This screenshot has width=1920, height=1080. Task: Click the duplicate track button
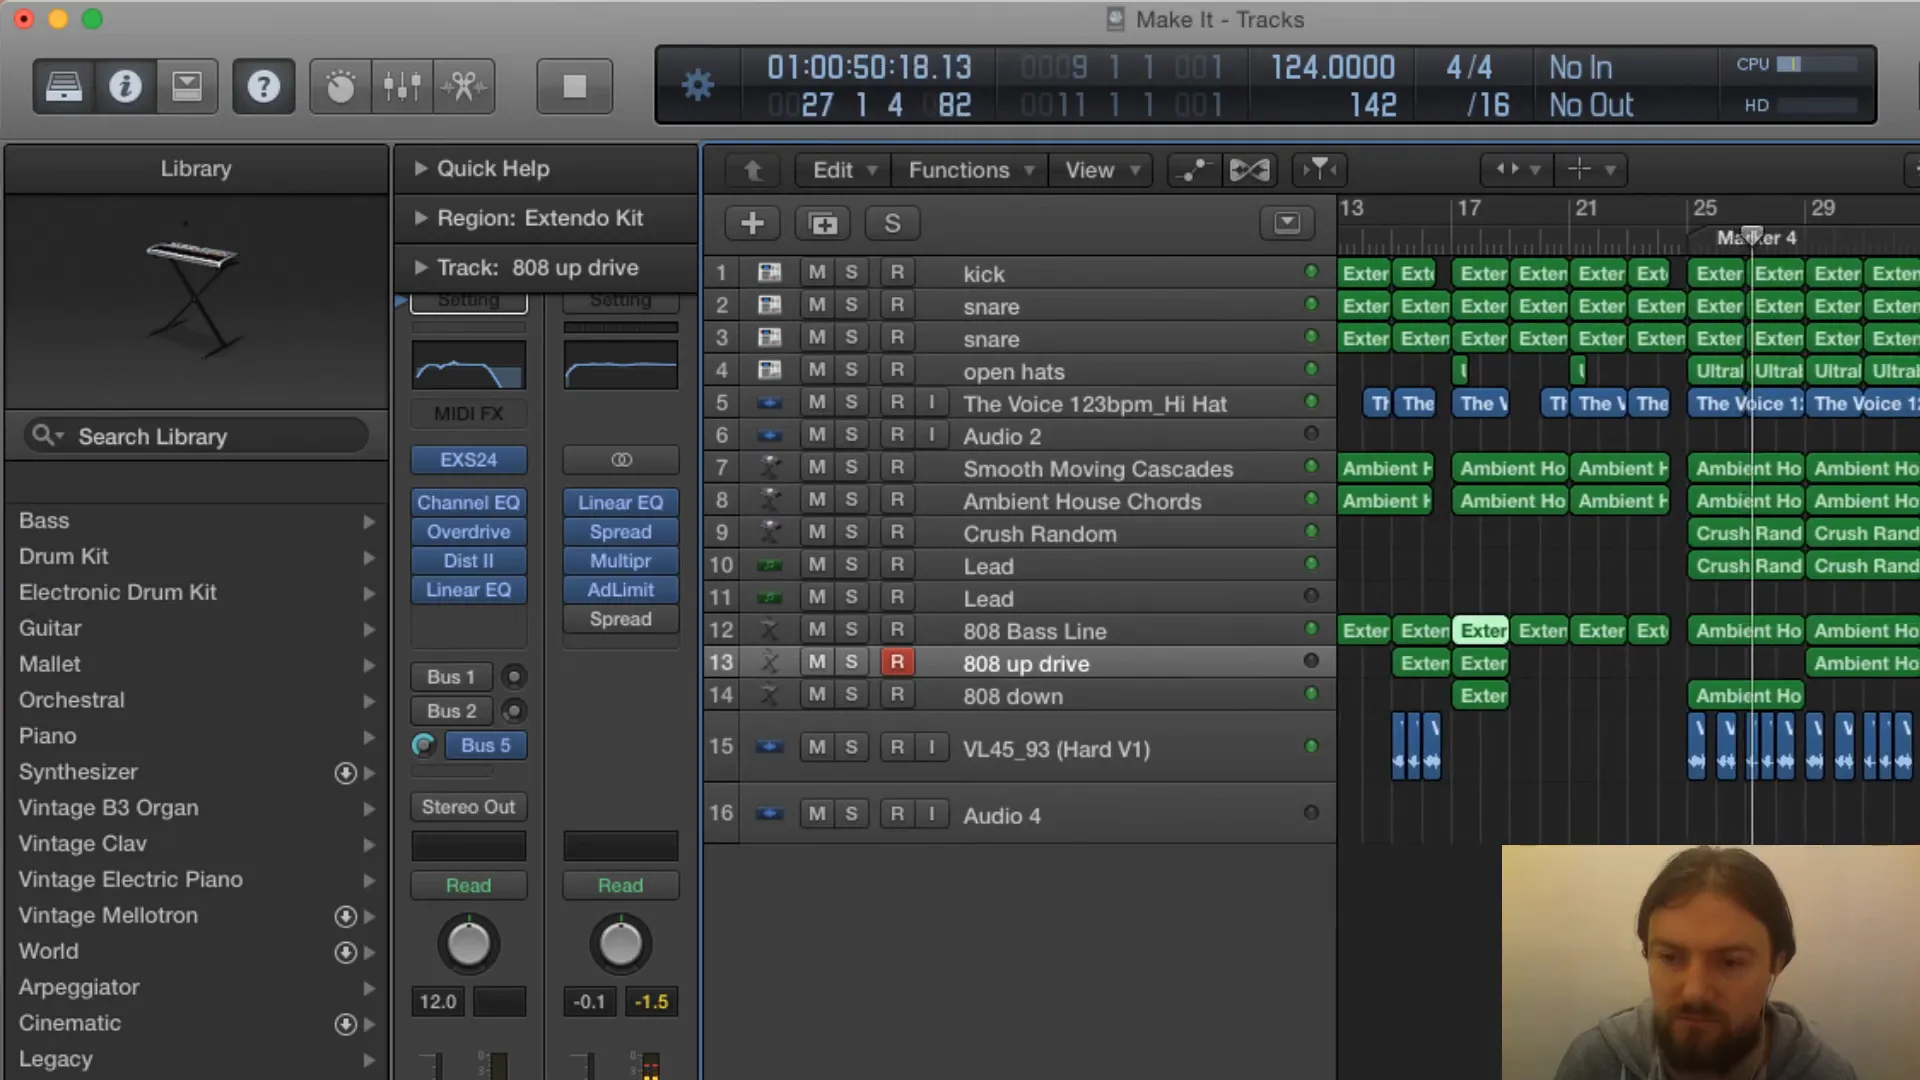pos(822,223)
